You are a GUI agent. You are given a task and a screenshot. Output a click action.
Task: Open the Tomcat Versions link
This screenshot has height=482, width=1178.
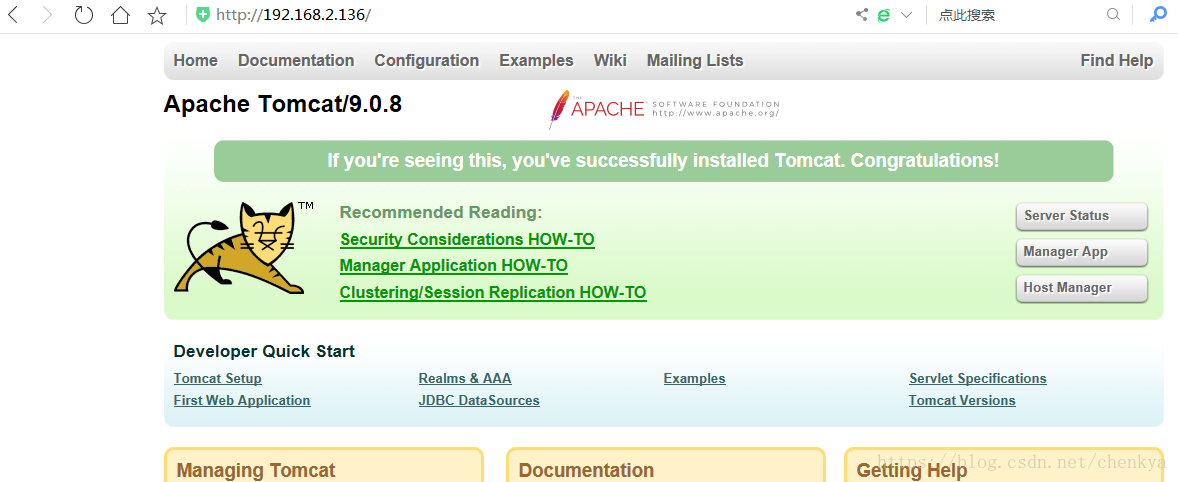click(962, 401)
